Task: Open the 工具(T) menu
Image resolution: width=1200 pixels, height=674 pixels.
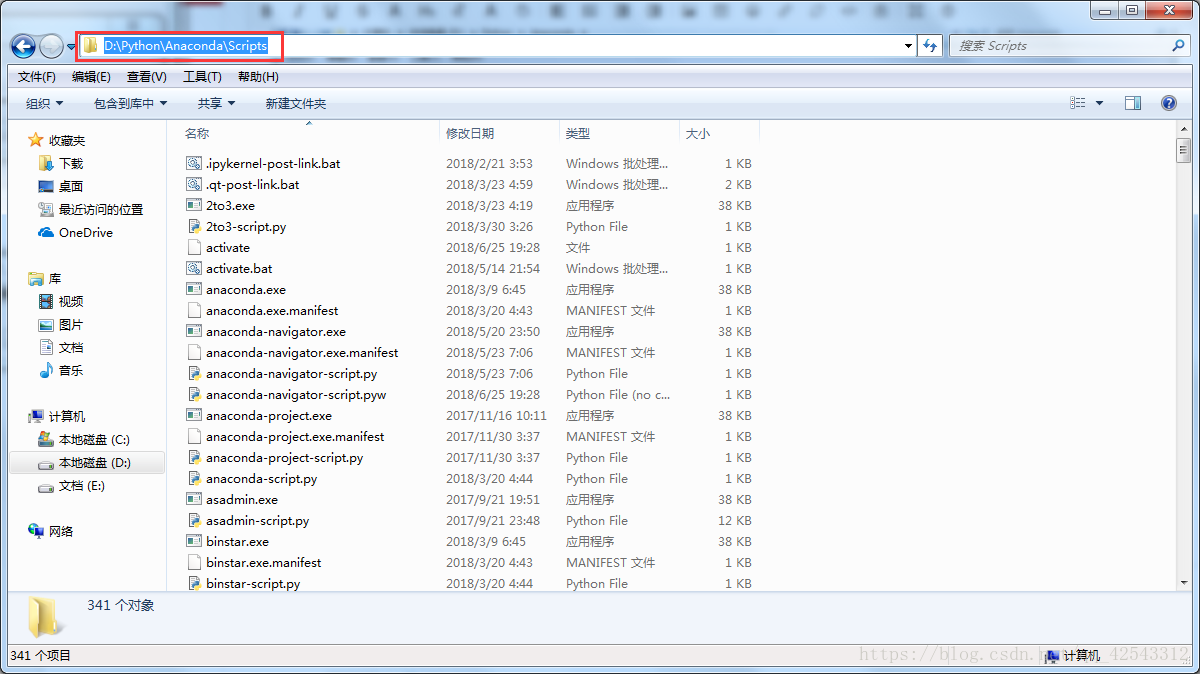Action: tap(202, 77)
